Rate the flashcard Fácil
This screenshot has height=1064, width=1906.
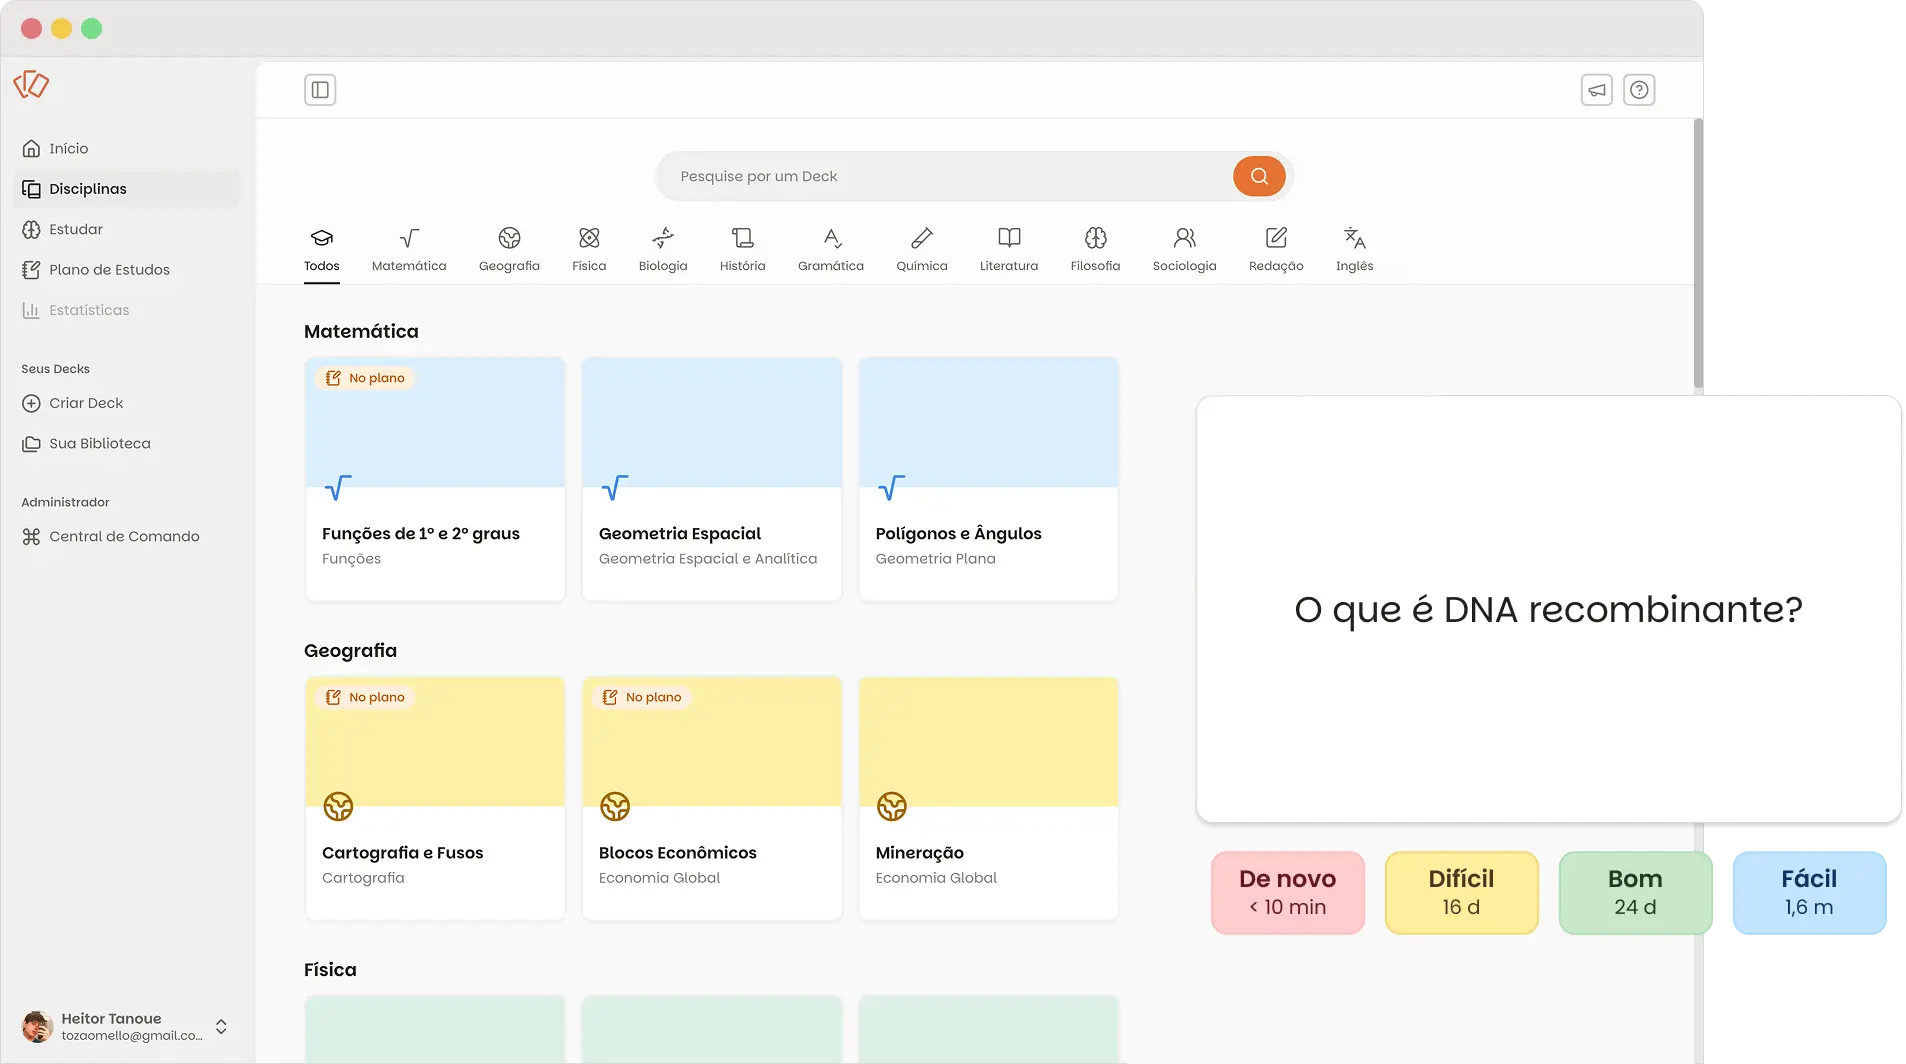coord(1809,893)
